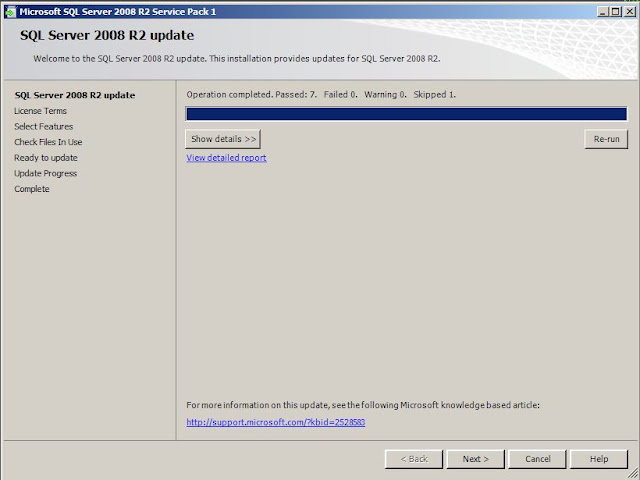Click the completed blue progress bar
This screenshot has height=480, width=640.
click(x=406, y=114)
